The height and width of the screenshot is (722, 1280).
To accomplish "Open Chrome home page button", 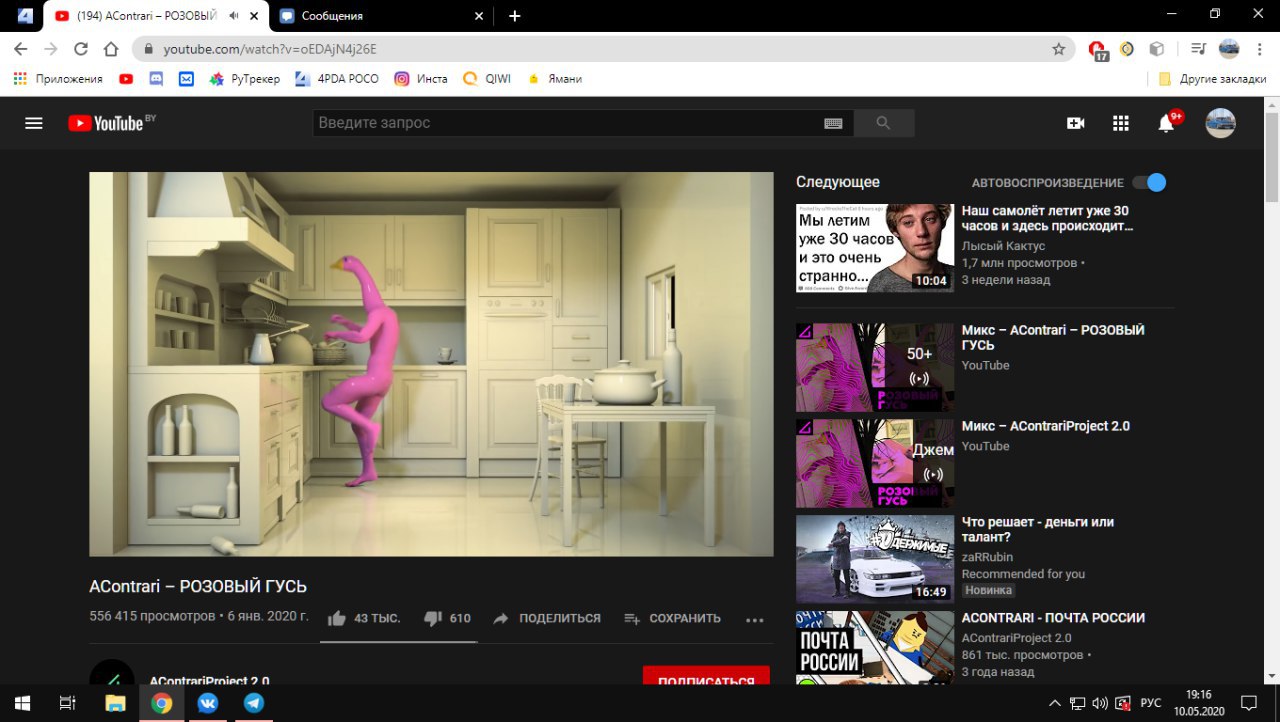I will pos(112,48).
